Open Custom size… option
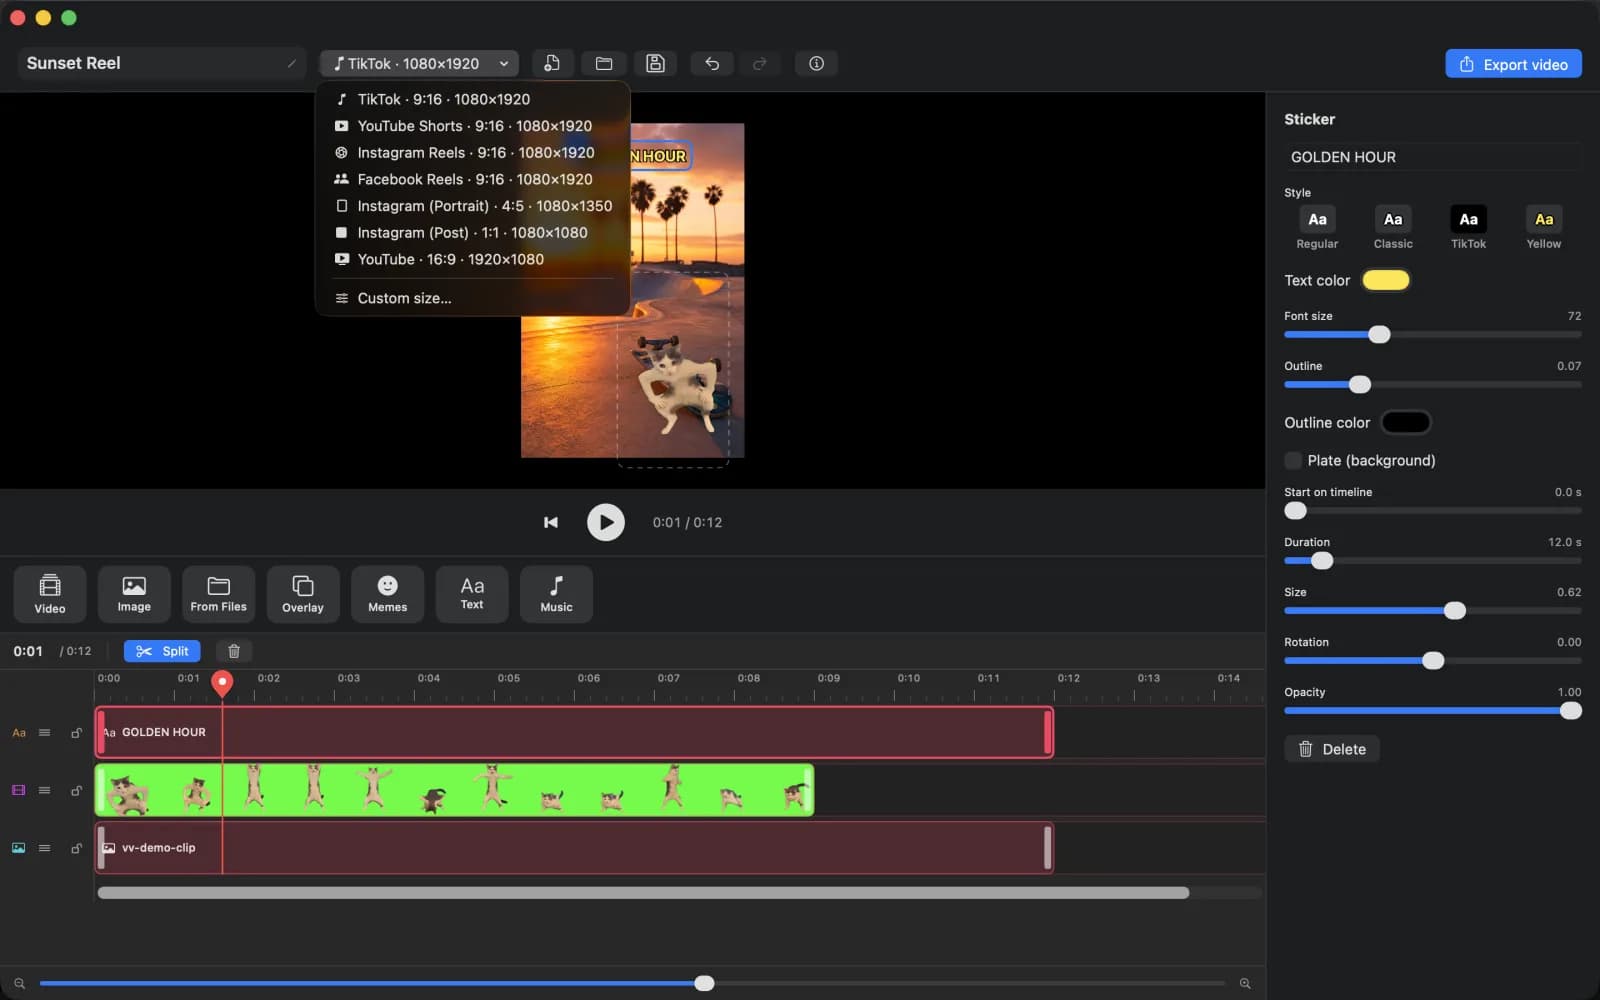Viewport: 1600px width, 1000px height. 472,298
